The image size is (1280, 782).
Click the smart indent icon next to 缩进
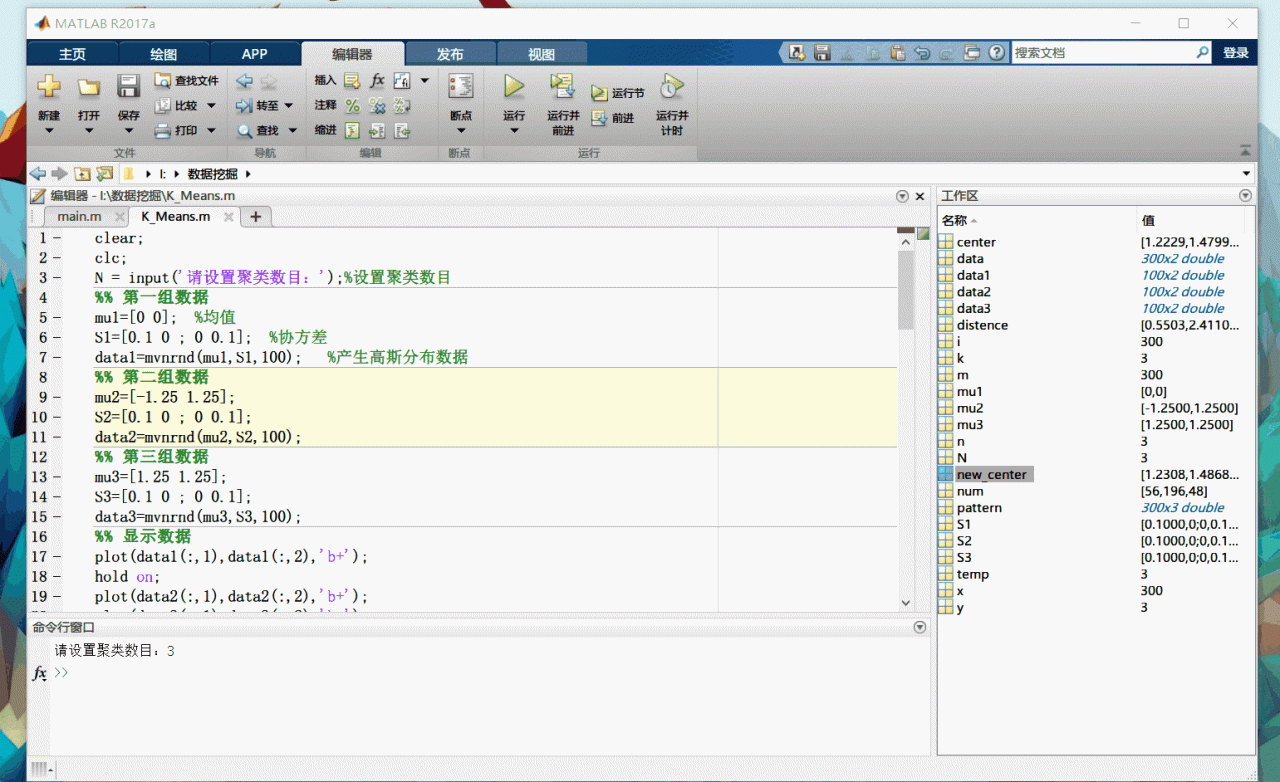(x=352, y=130)
